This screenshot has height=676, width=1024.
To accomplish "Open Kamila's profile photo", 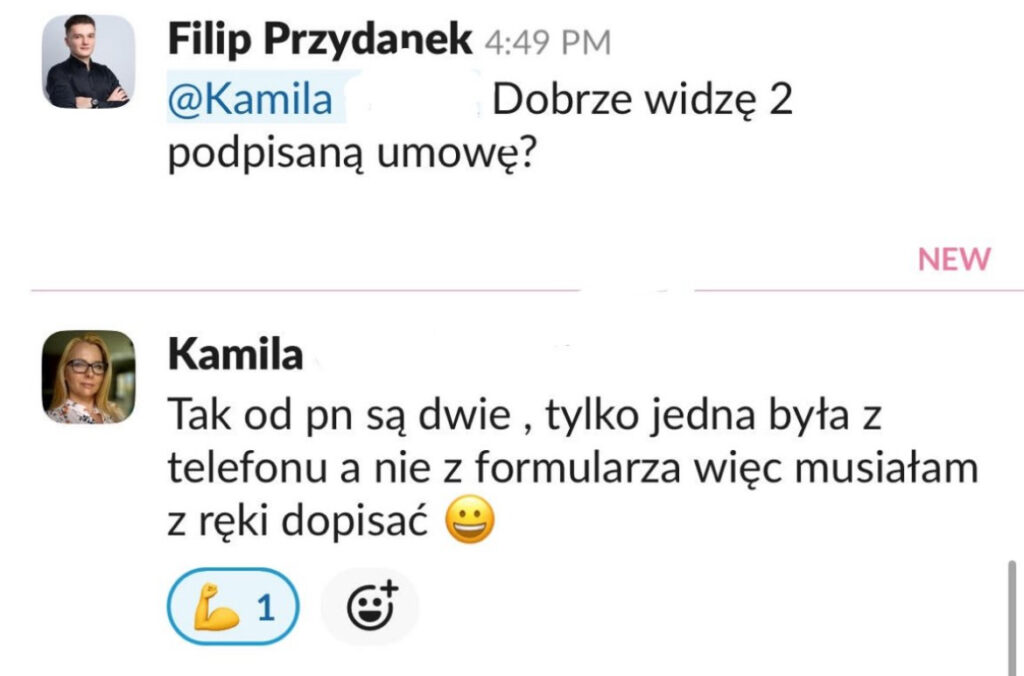I will [88, 377].
